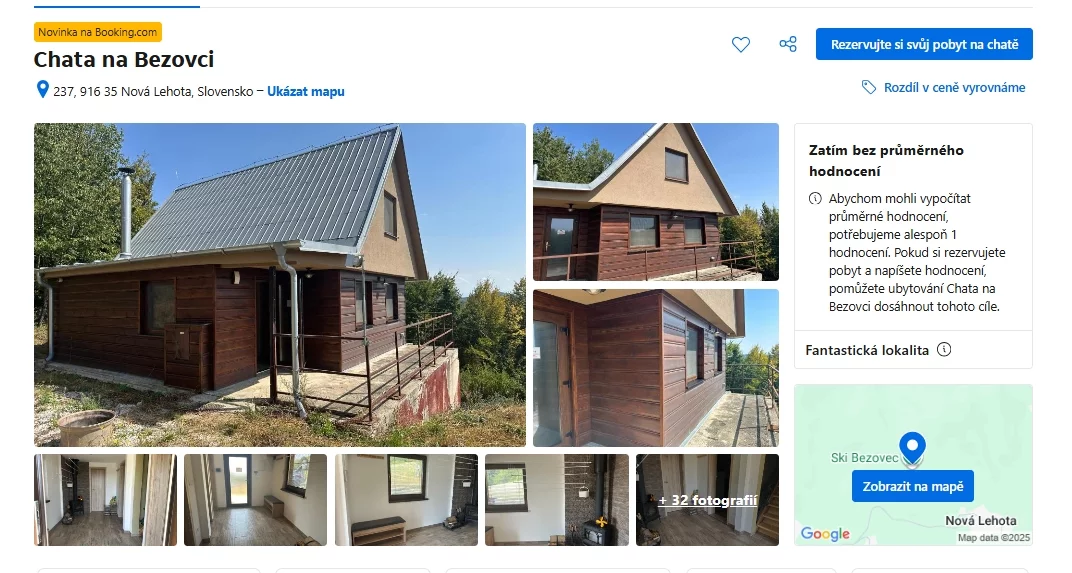This screenshot has height=573, width=1072.
Task: Click the share icon
Action: tap(788, 44)
